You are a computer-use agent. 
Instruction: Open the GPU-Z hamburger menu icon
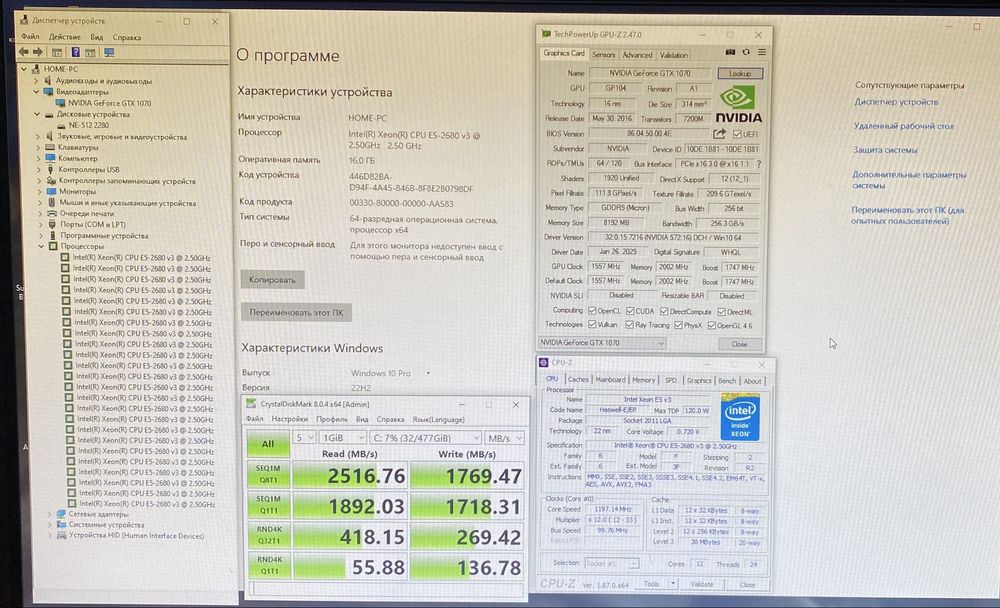[x=761, y=52]
